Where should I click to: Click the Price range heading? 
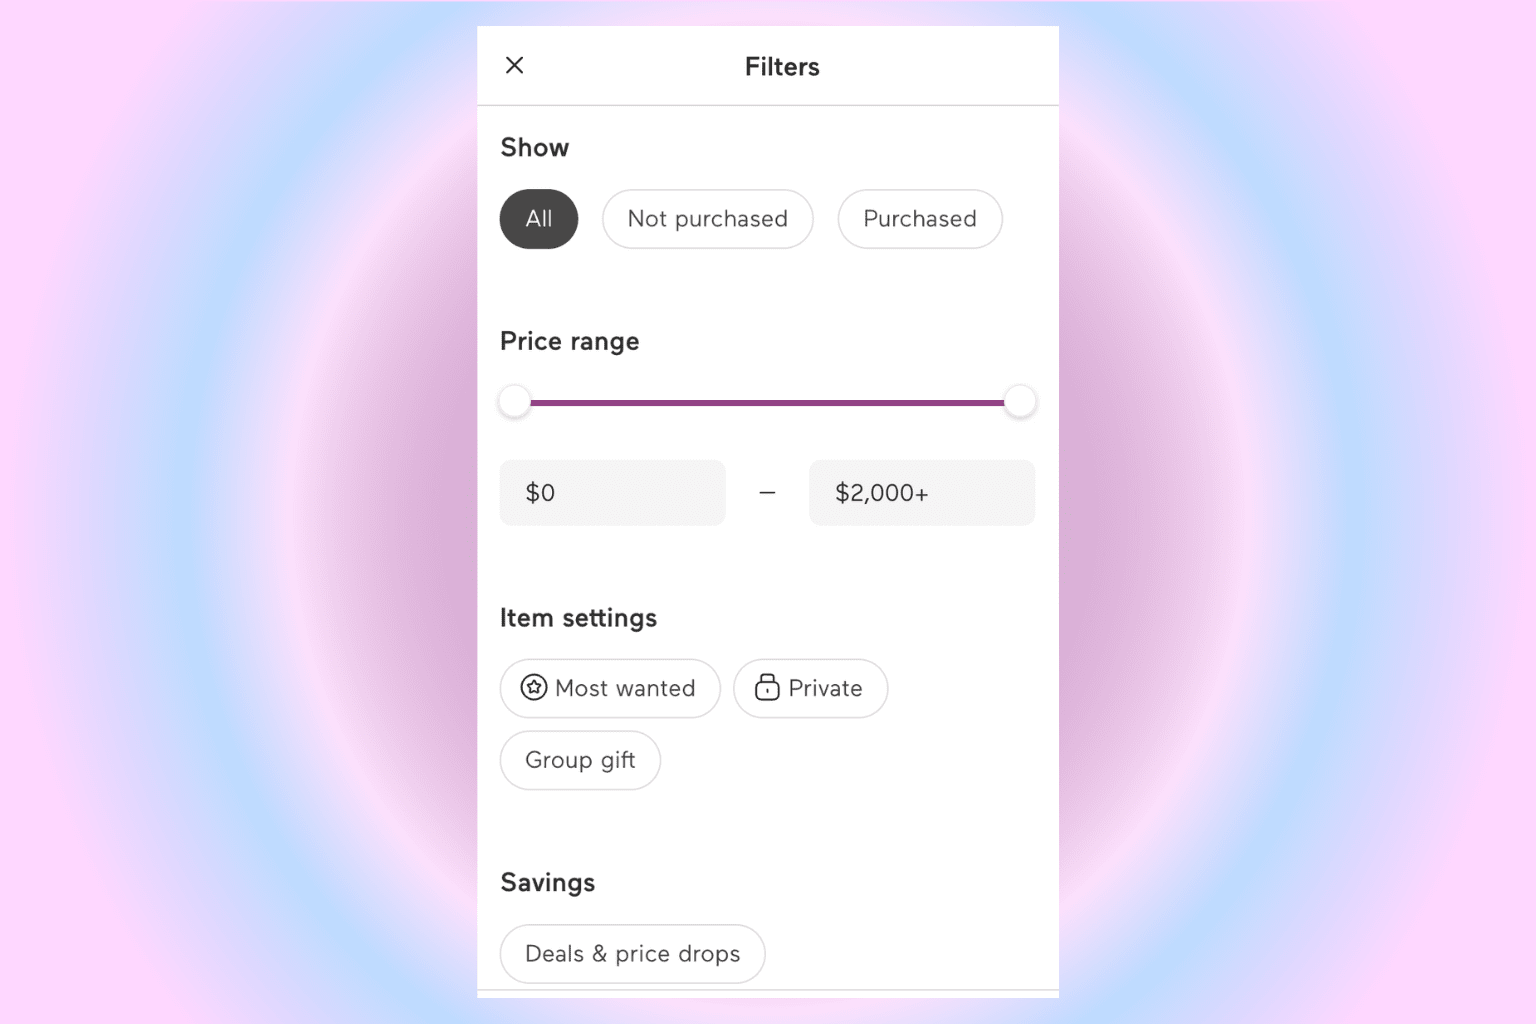569,341
